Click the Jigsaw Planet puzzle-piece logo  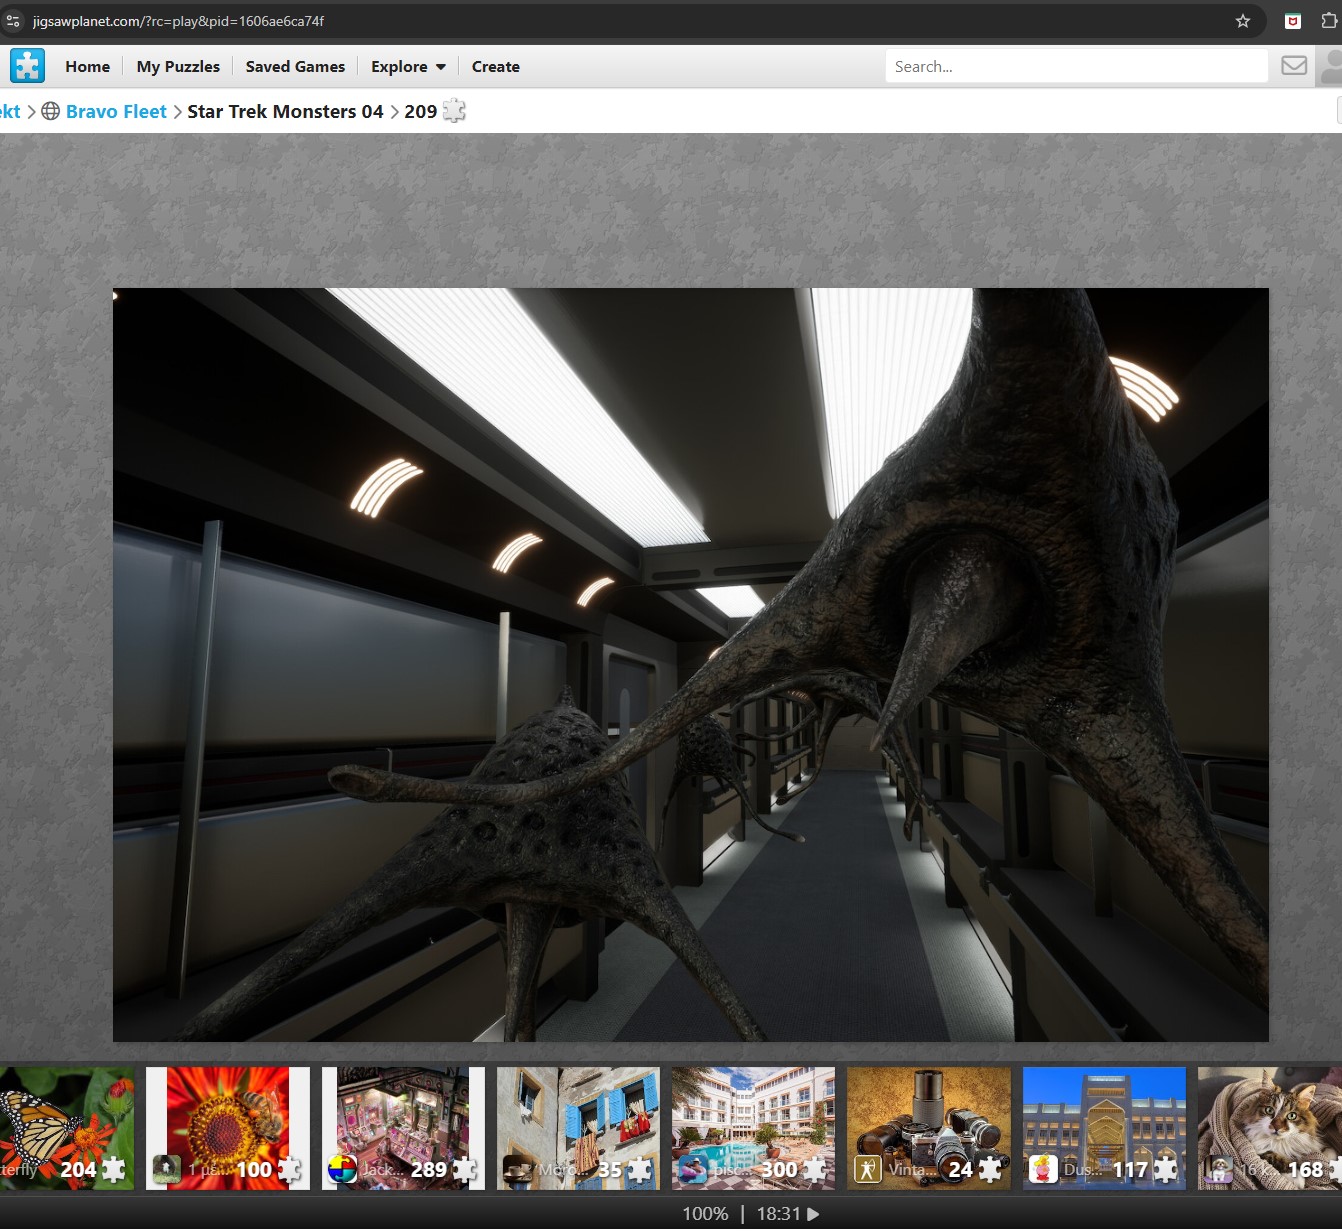(27, 66)
